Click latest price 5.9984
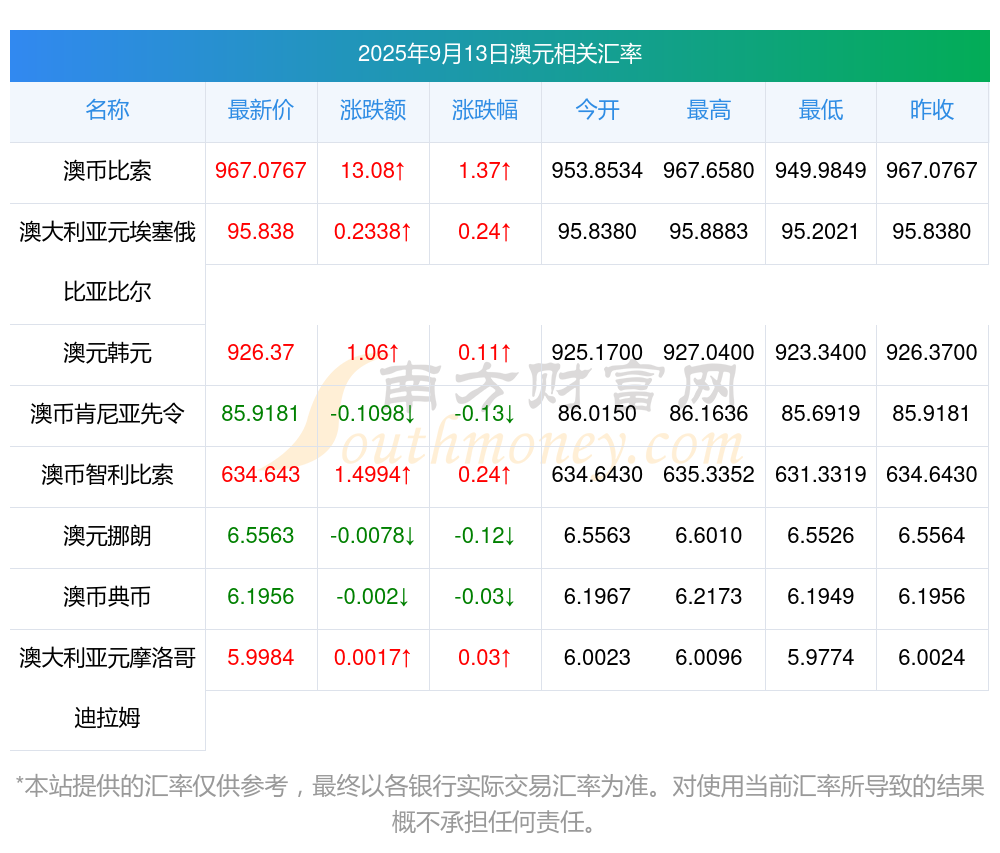The width and height of the screenshot is (1000, 853). [x=261, y=658]
